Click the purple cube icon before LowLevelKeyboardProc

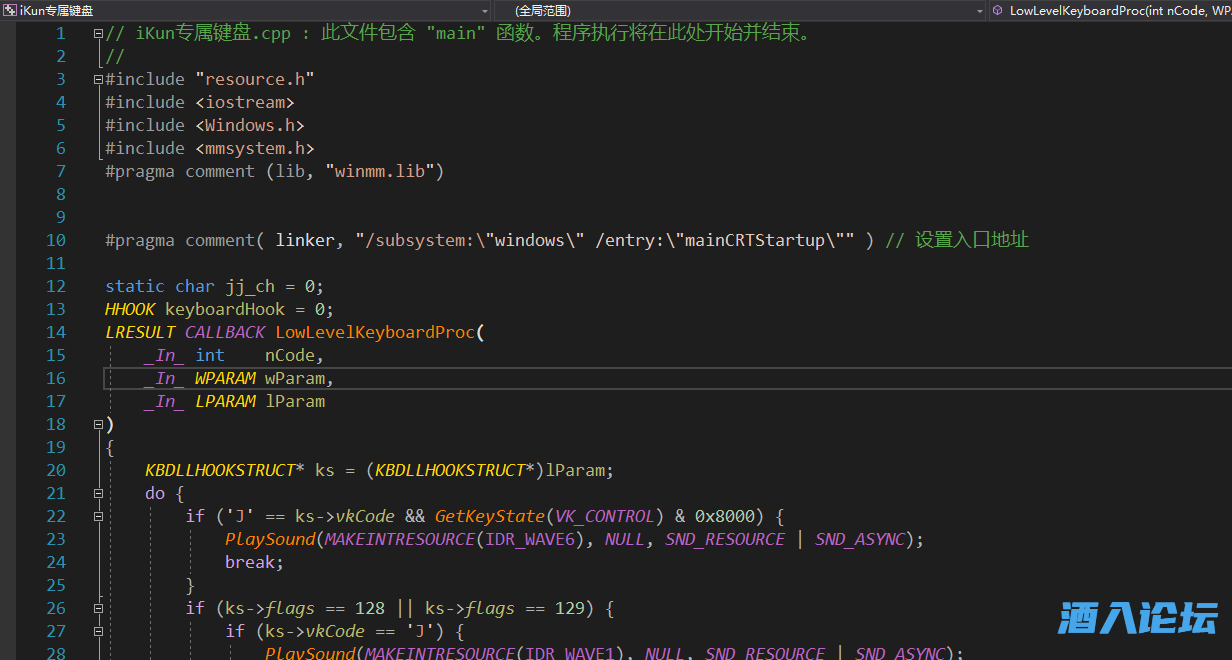point(998,10)
